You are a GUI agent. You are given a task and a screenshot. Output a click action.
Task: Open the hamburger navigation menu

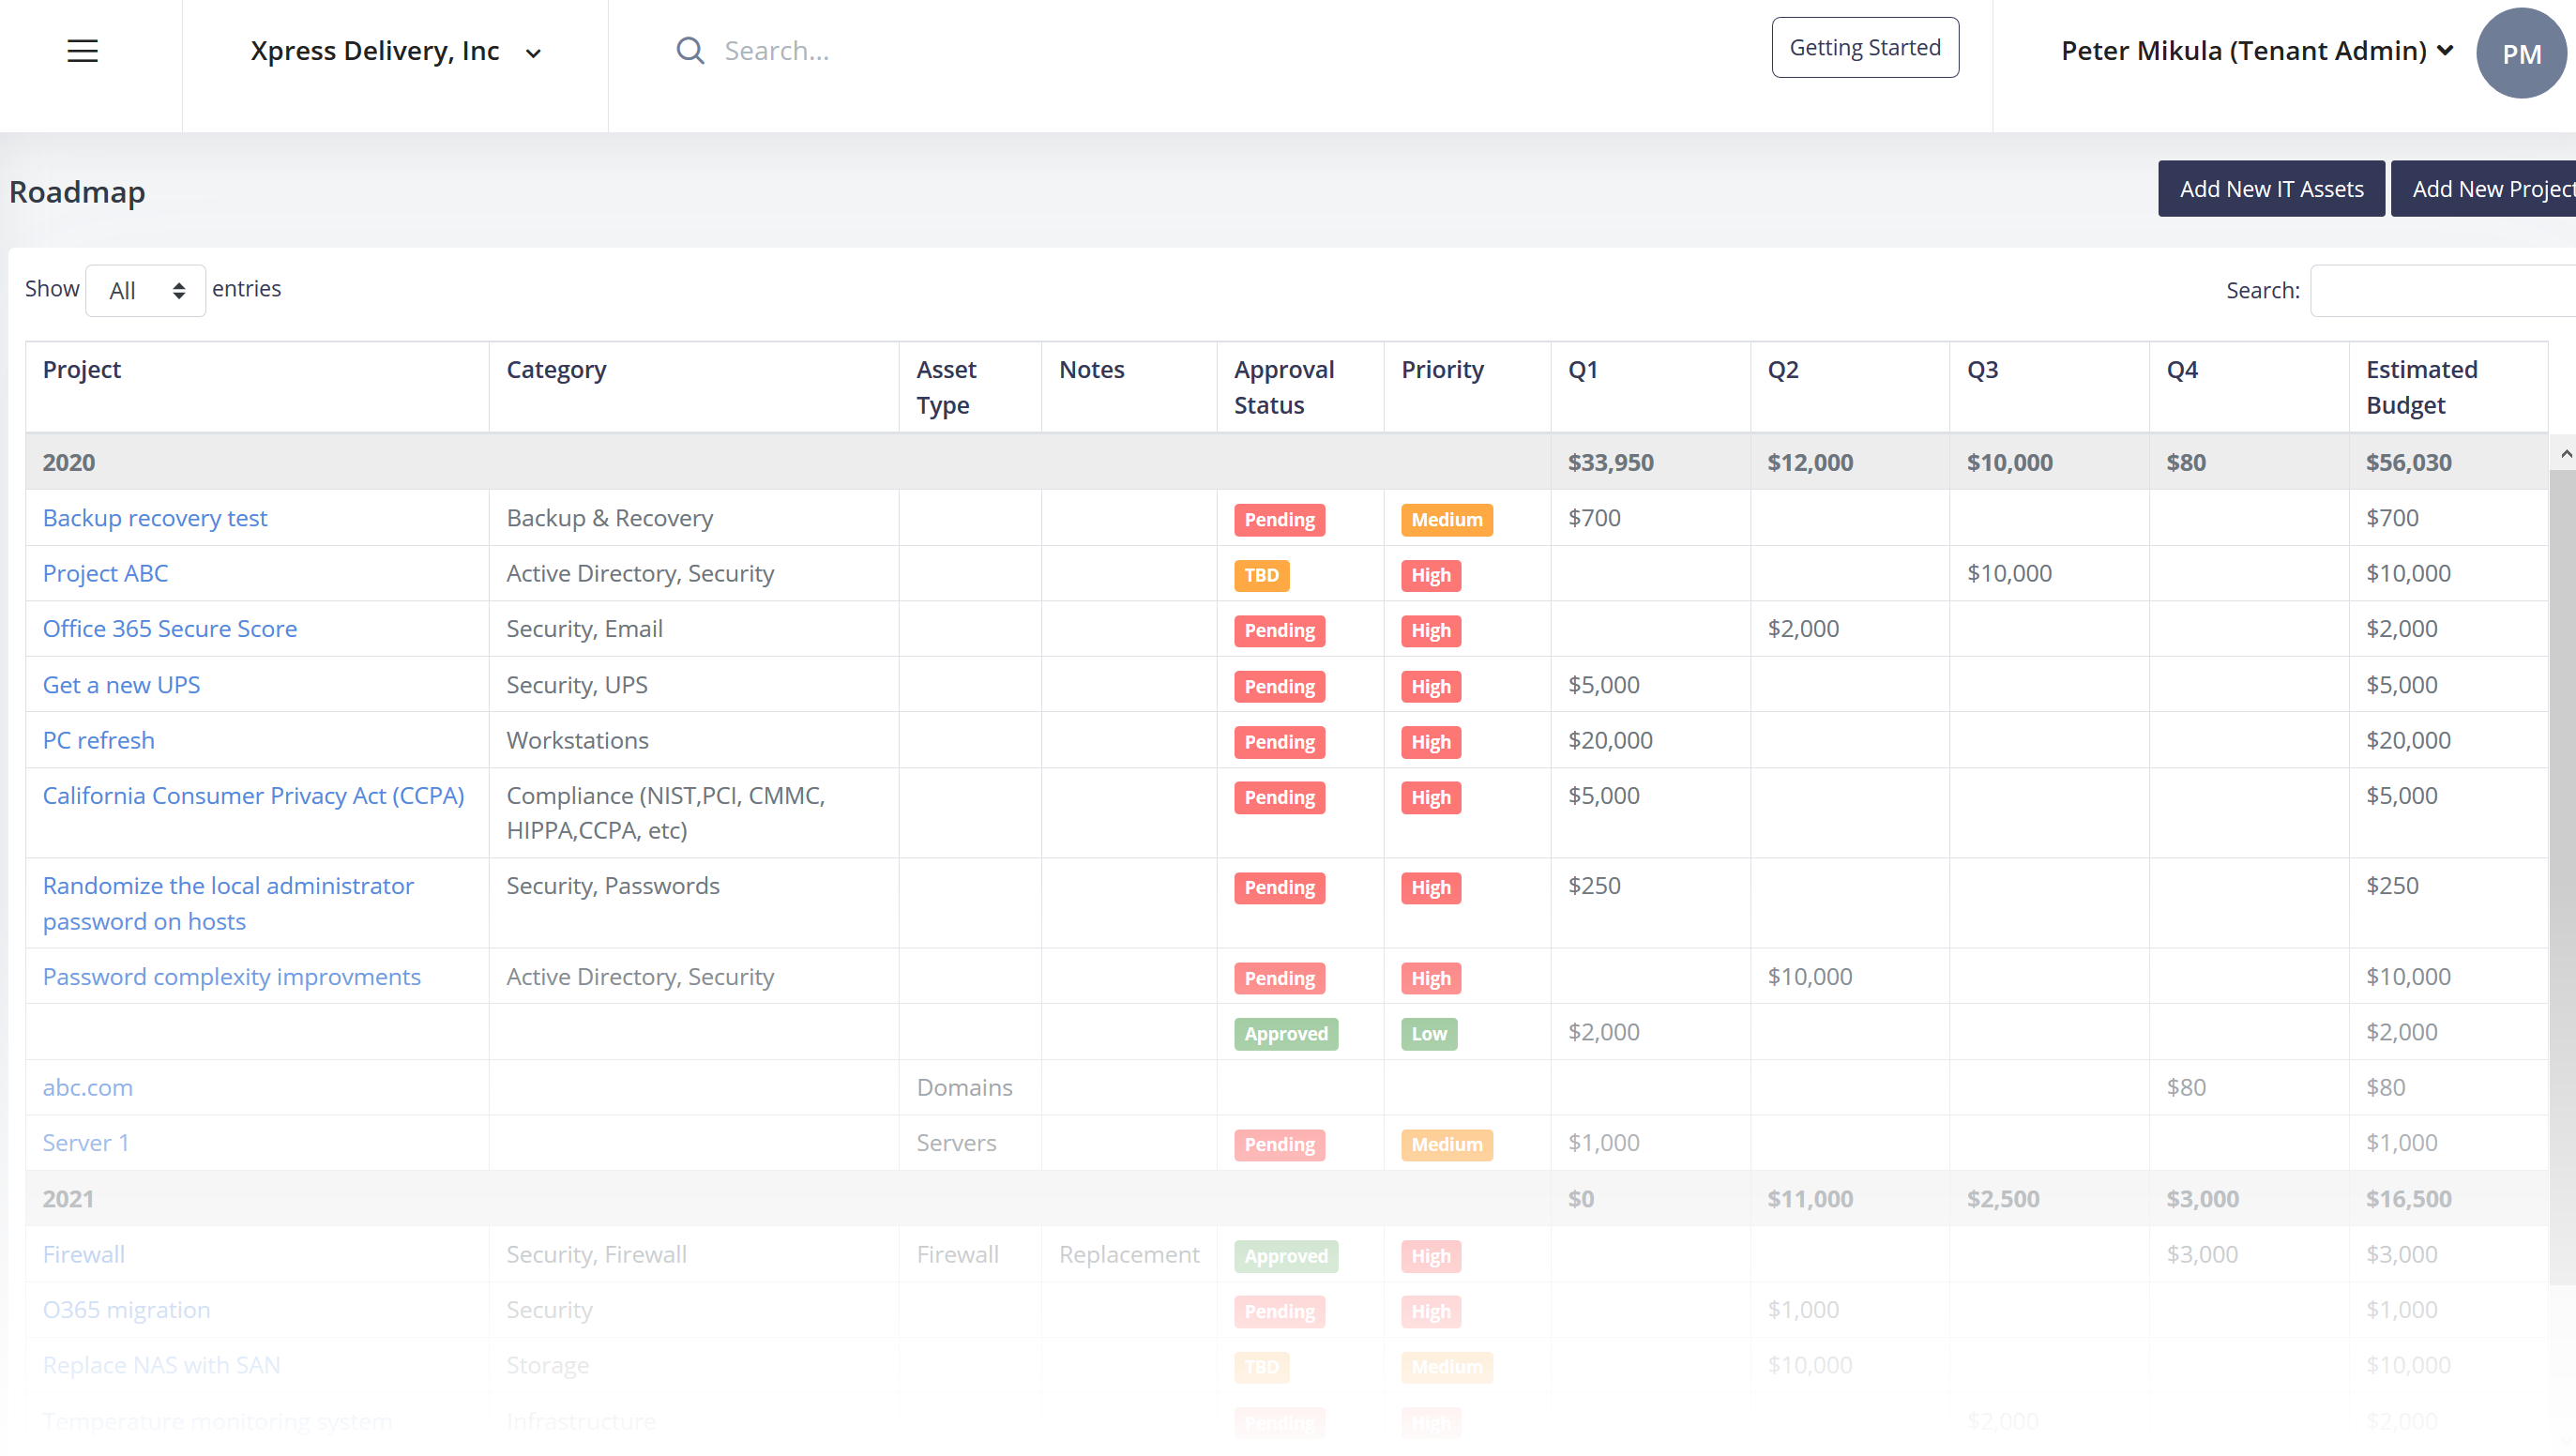(82, 51)
